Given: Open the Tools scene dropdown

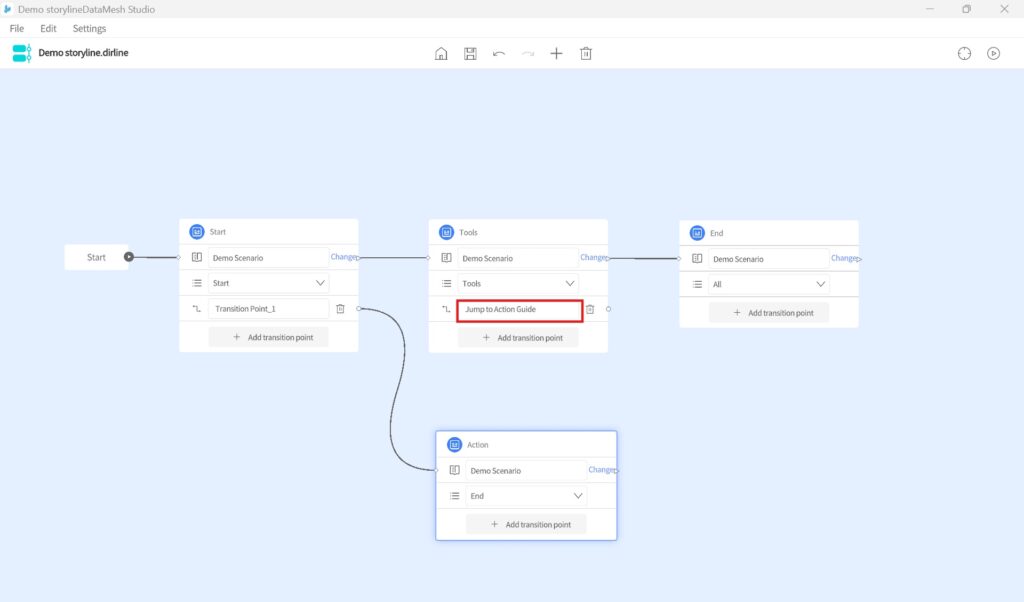Looking at the screenshot, I should (570, 284).
